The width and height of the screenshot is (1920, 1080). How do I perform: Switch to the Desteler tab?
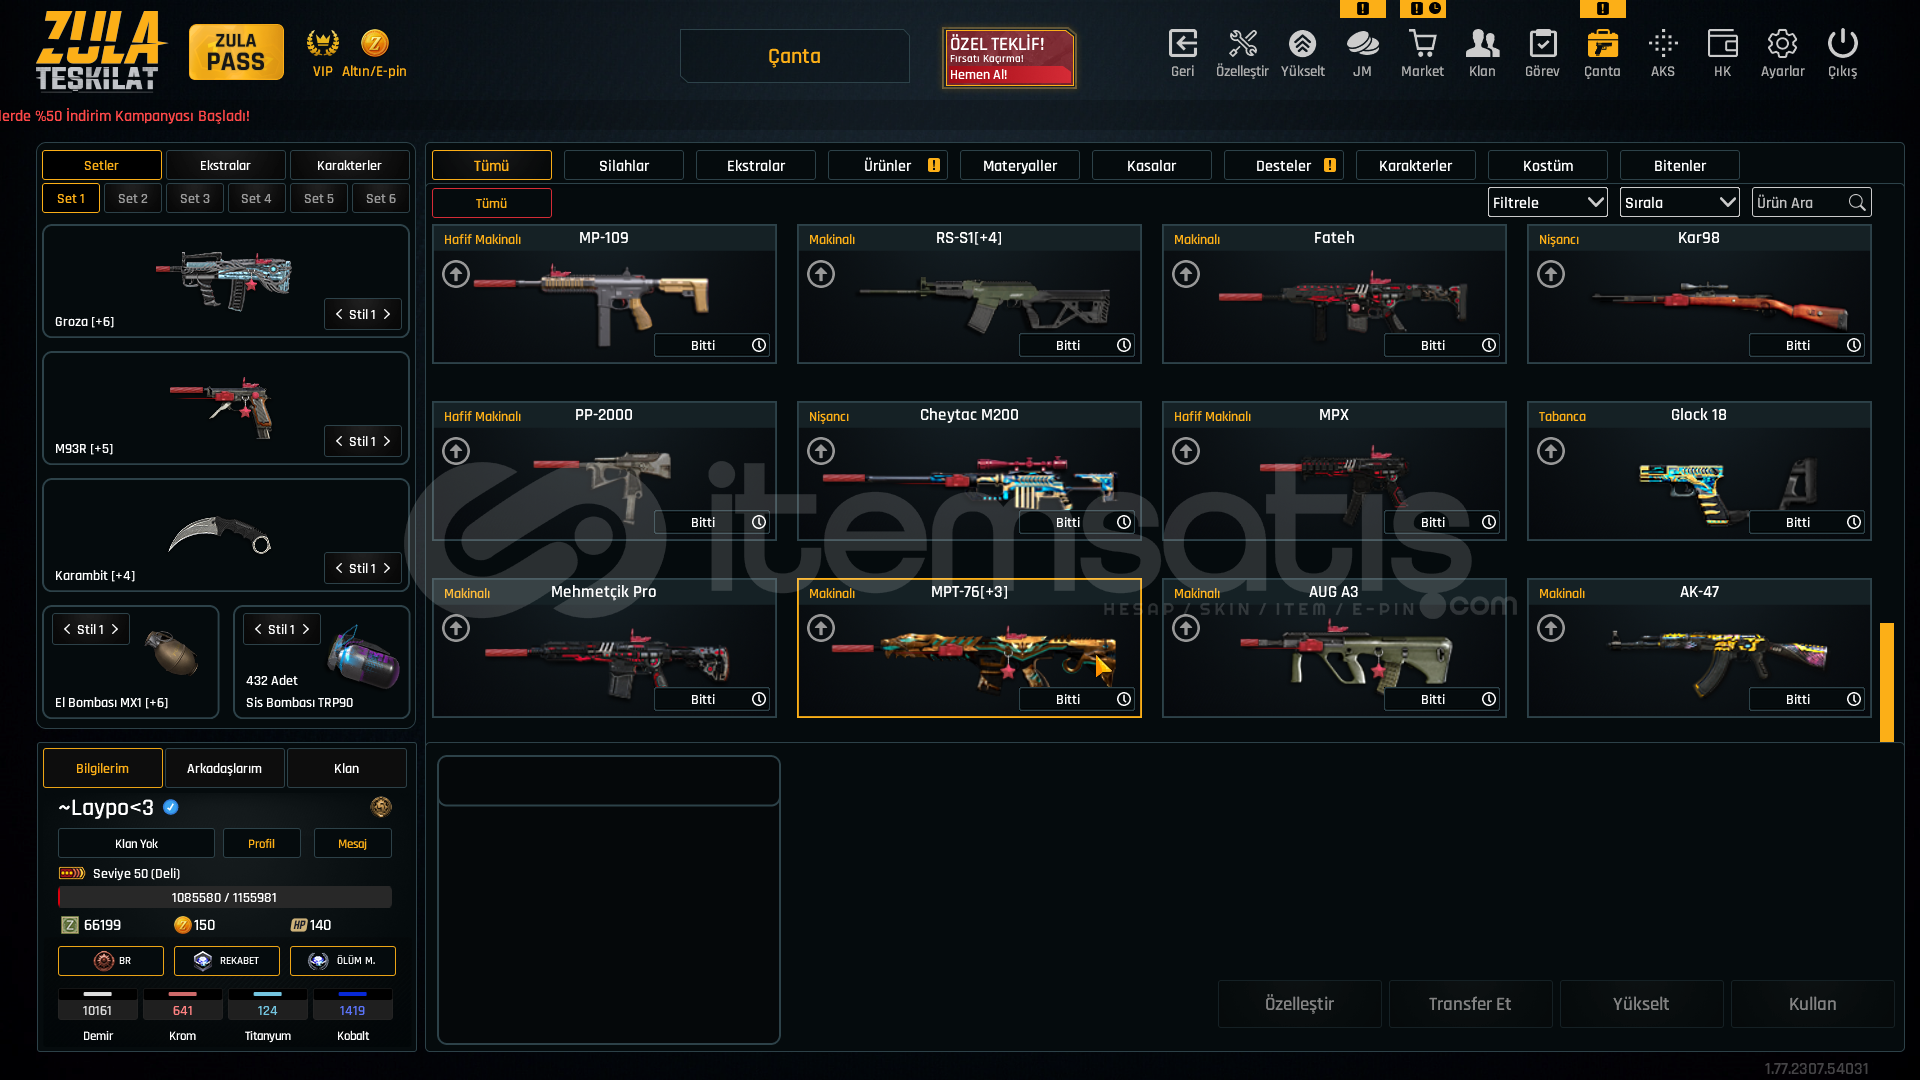point(1284,166)
